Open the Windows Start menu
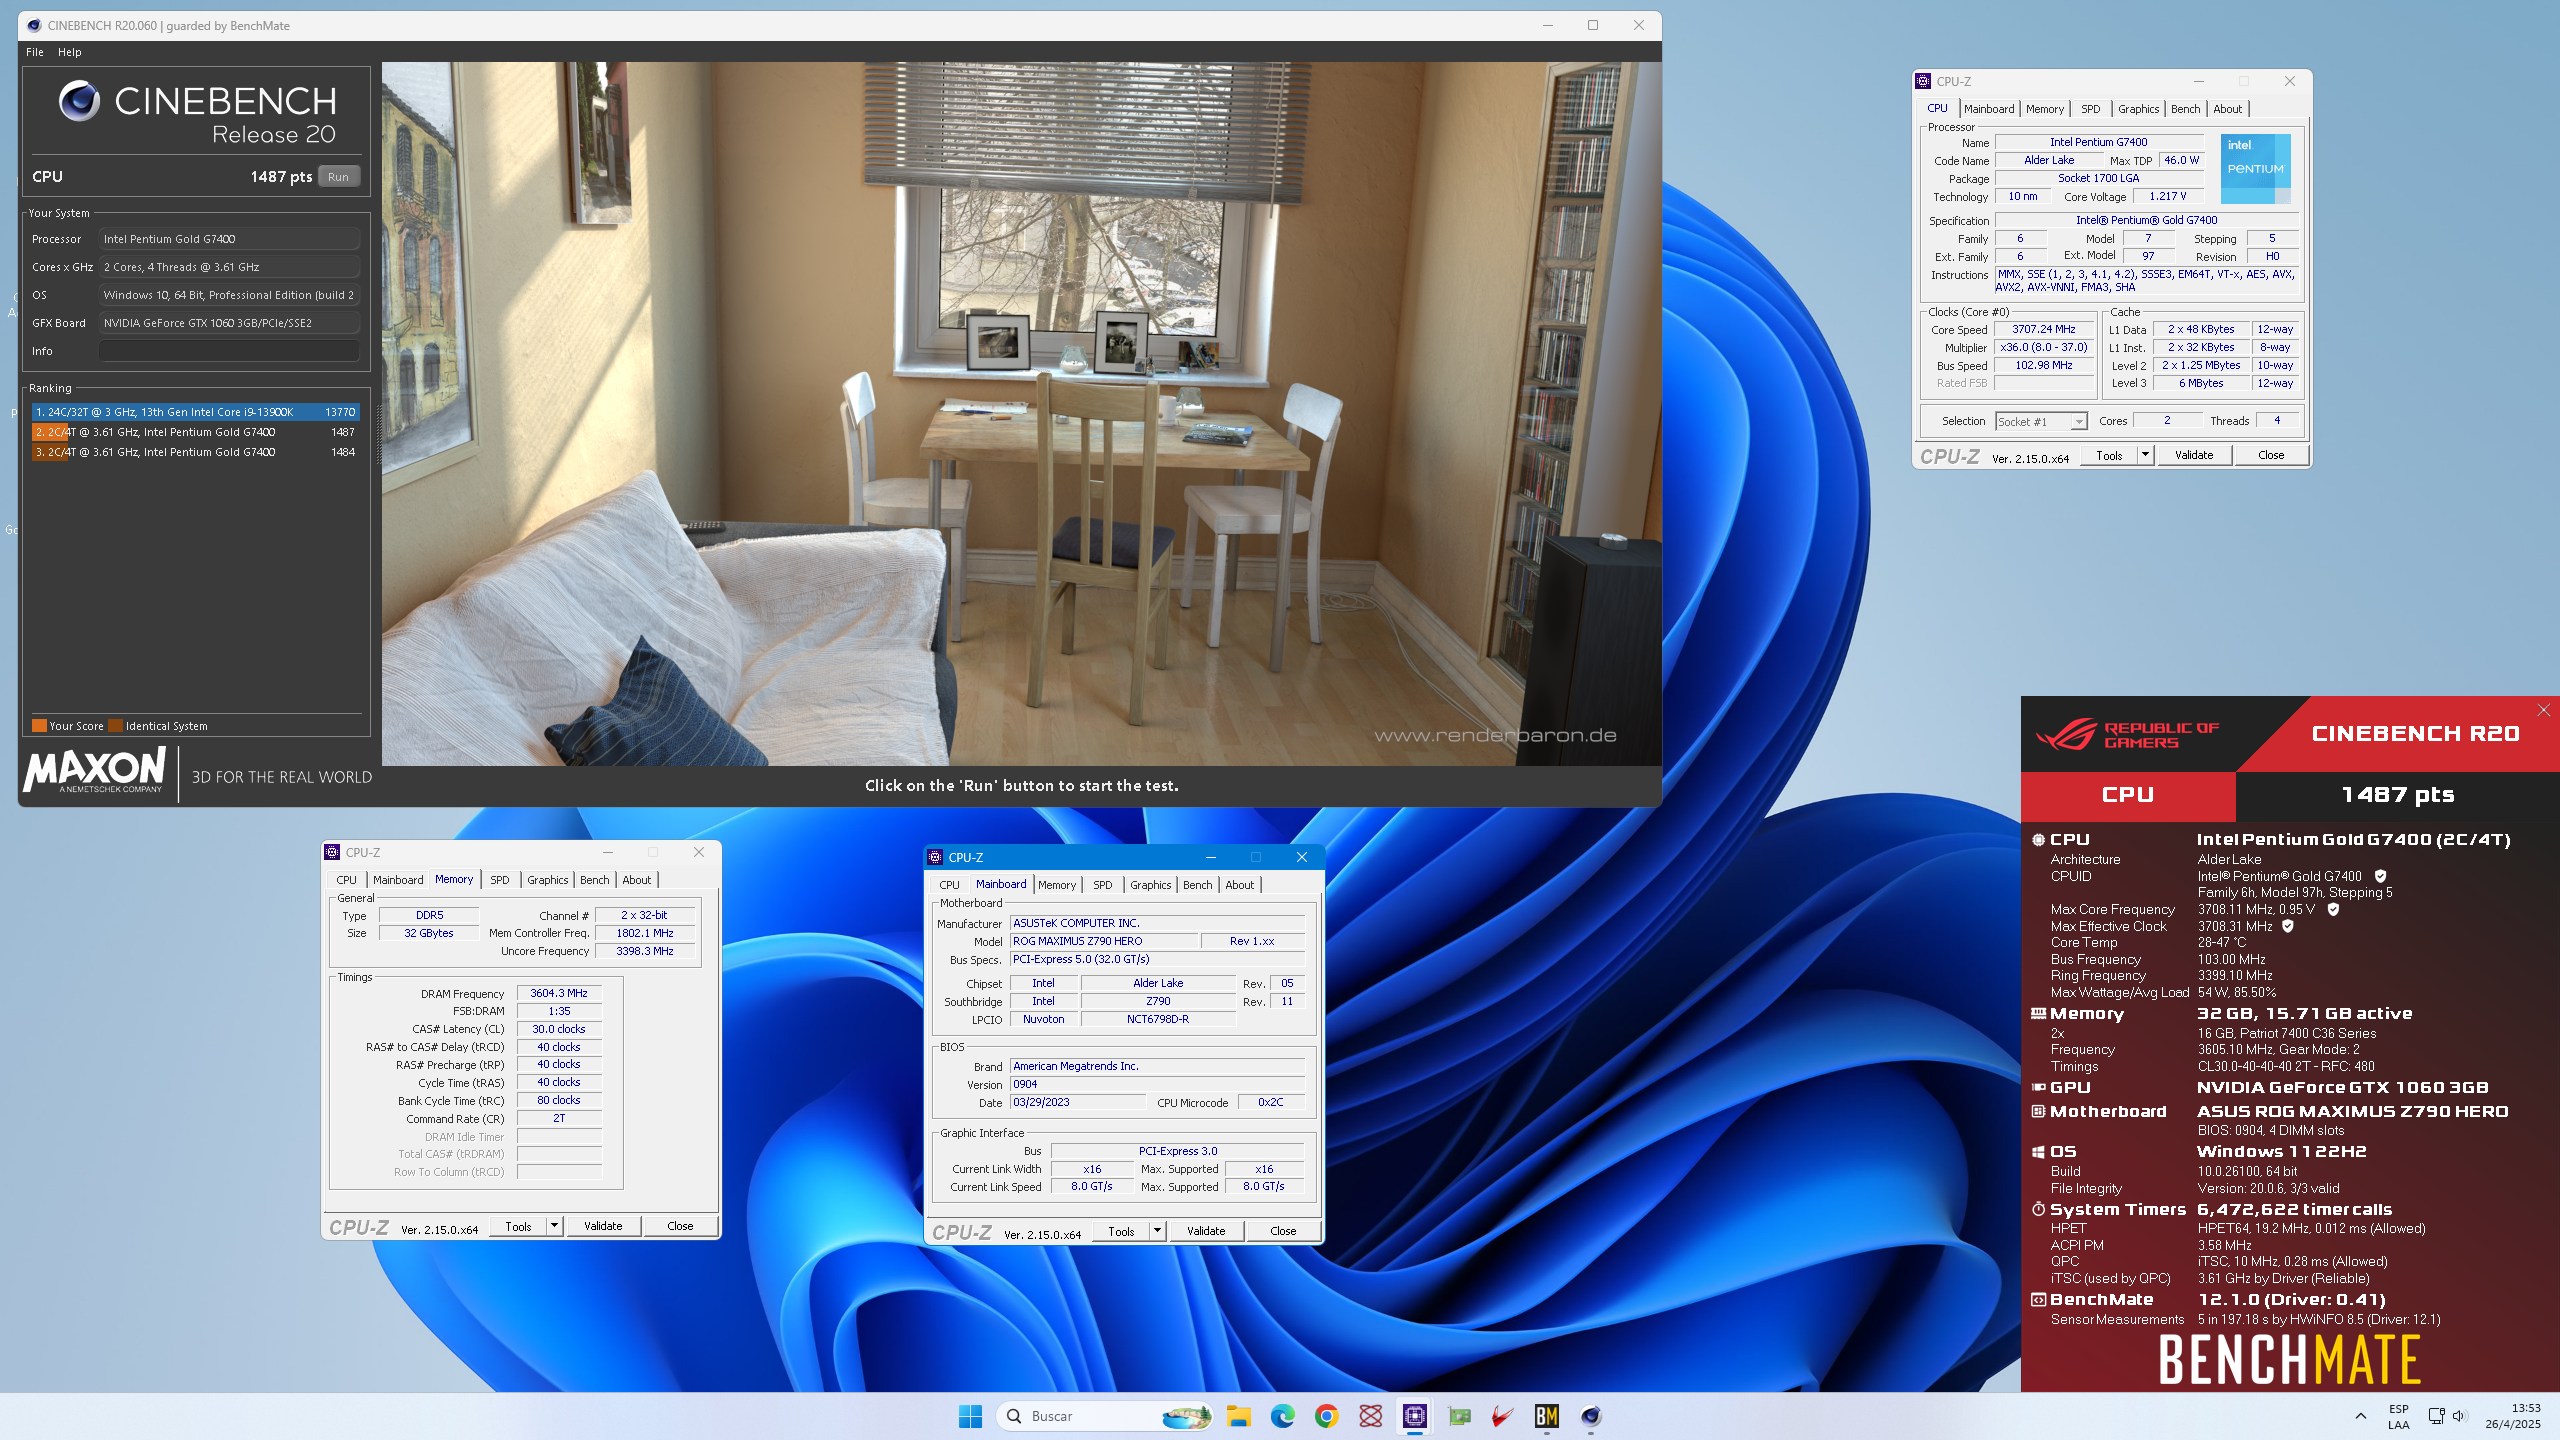2560x1440 pixels. 970,1416
